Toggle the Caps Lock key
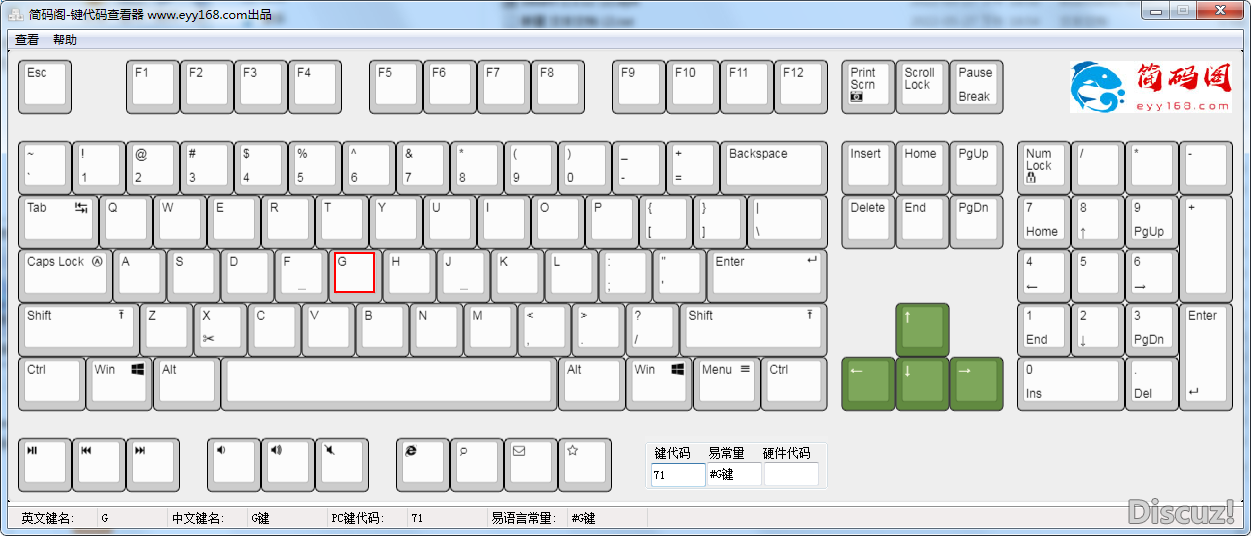Screen dimensions: 1251x536 (x=65, y=275)
